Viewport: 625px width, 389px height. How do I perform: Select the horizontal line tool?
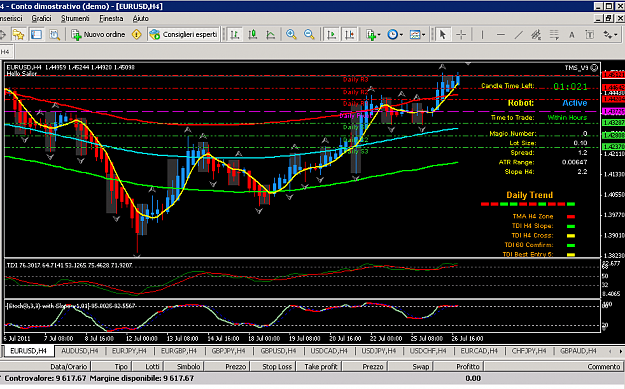pyautogui.click(x=501, y=35)
